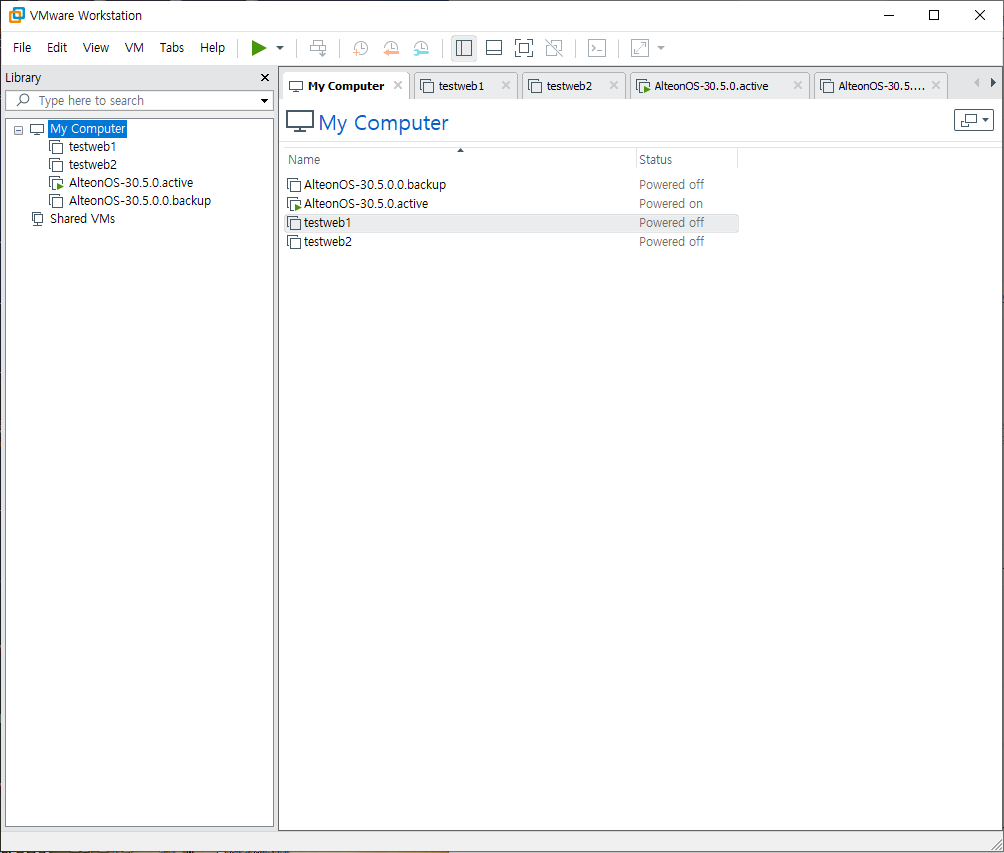Close the My Computer tab
Image resolution: width=1004 pixels, height=853 pixels.
point(398,85)
